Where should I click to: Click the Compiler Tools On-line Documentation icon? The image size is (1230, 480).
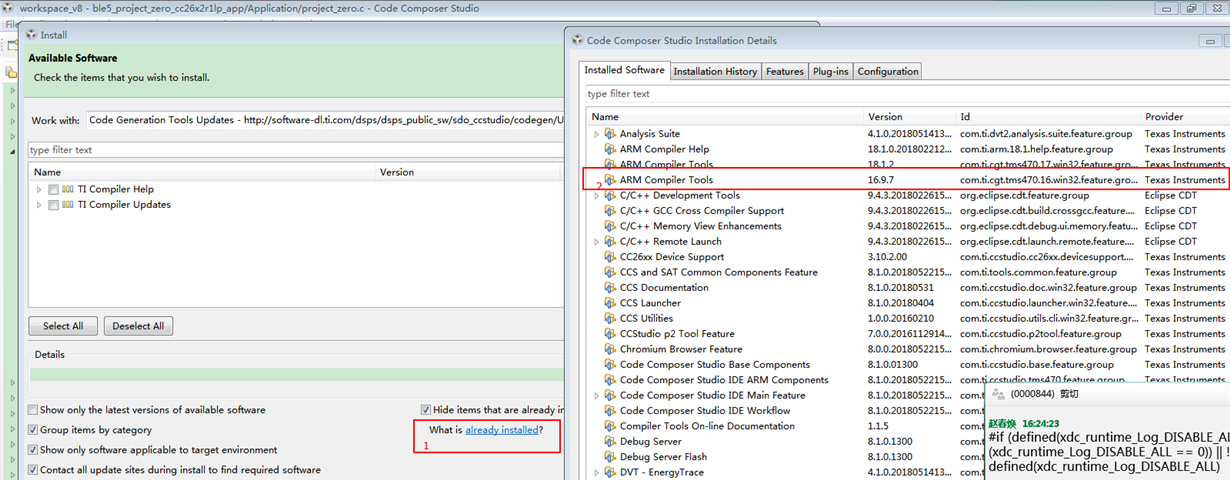coord(610,426)
